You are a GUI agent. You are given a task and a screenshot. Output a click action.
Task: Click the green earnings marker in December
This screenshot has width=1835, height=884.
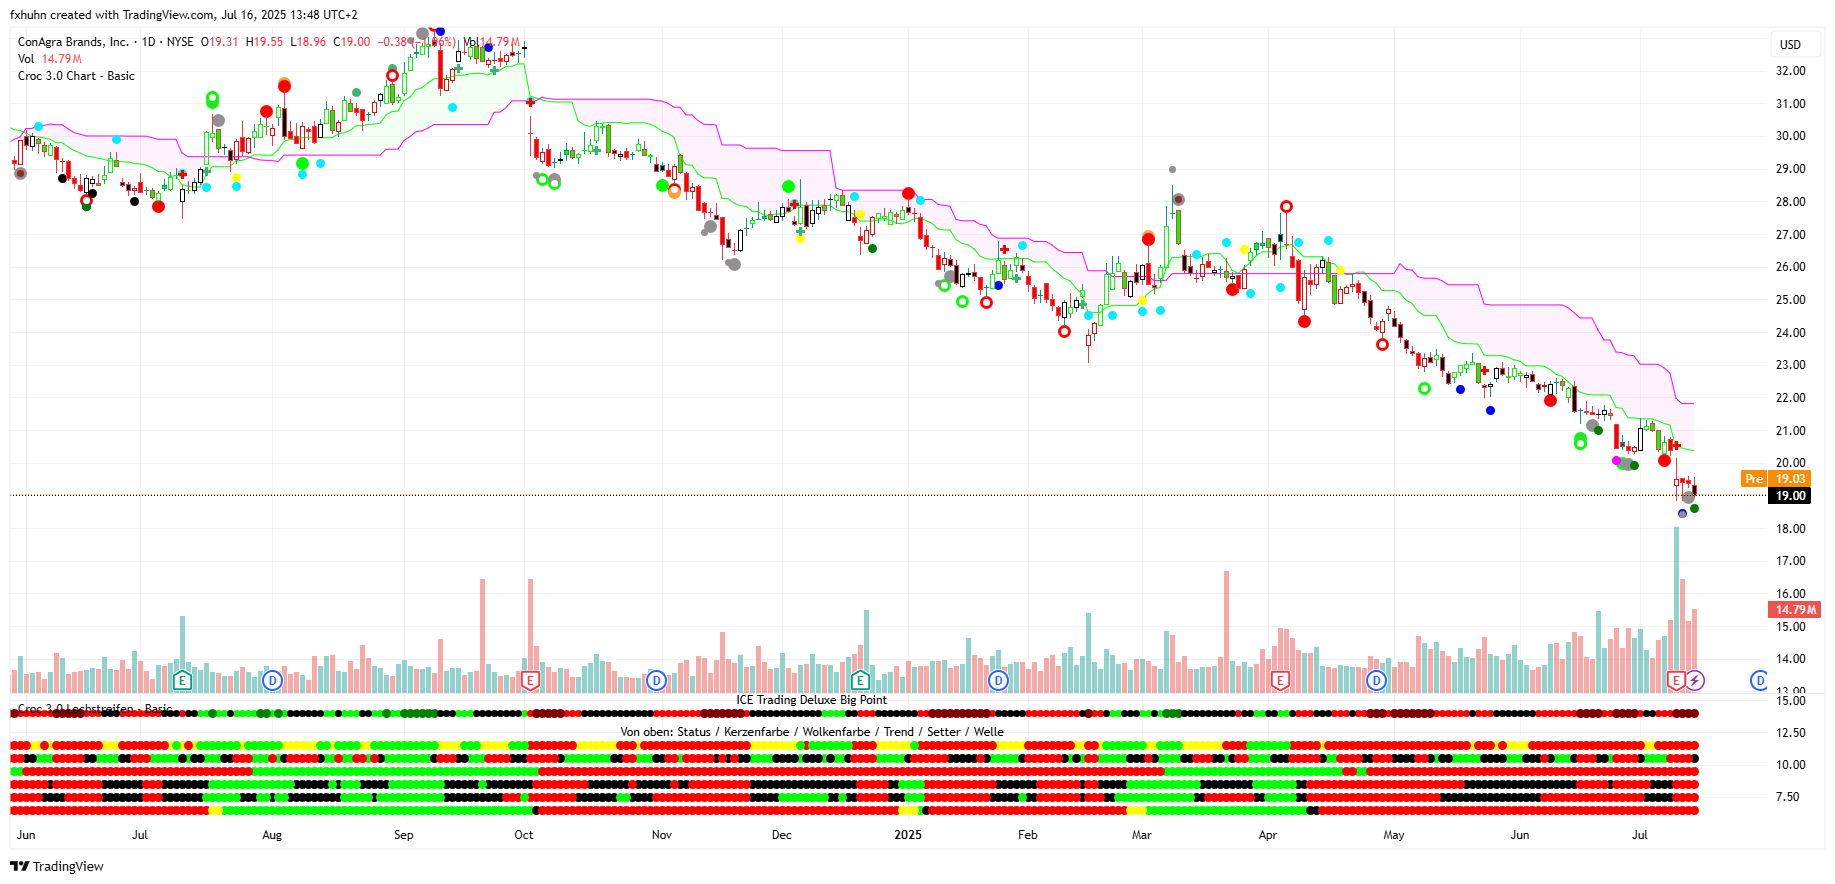[x=859, y=681]
